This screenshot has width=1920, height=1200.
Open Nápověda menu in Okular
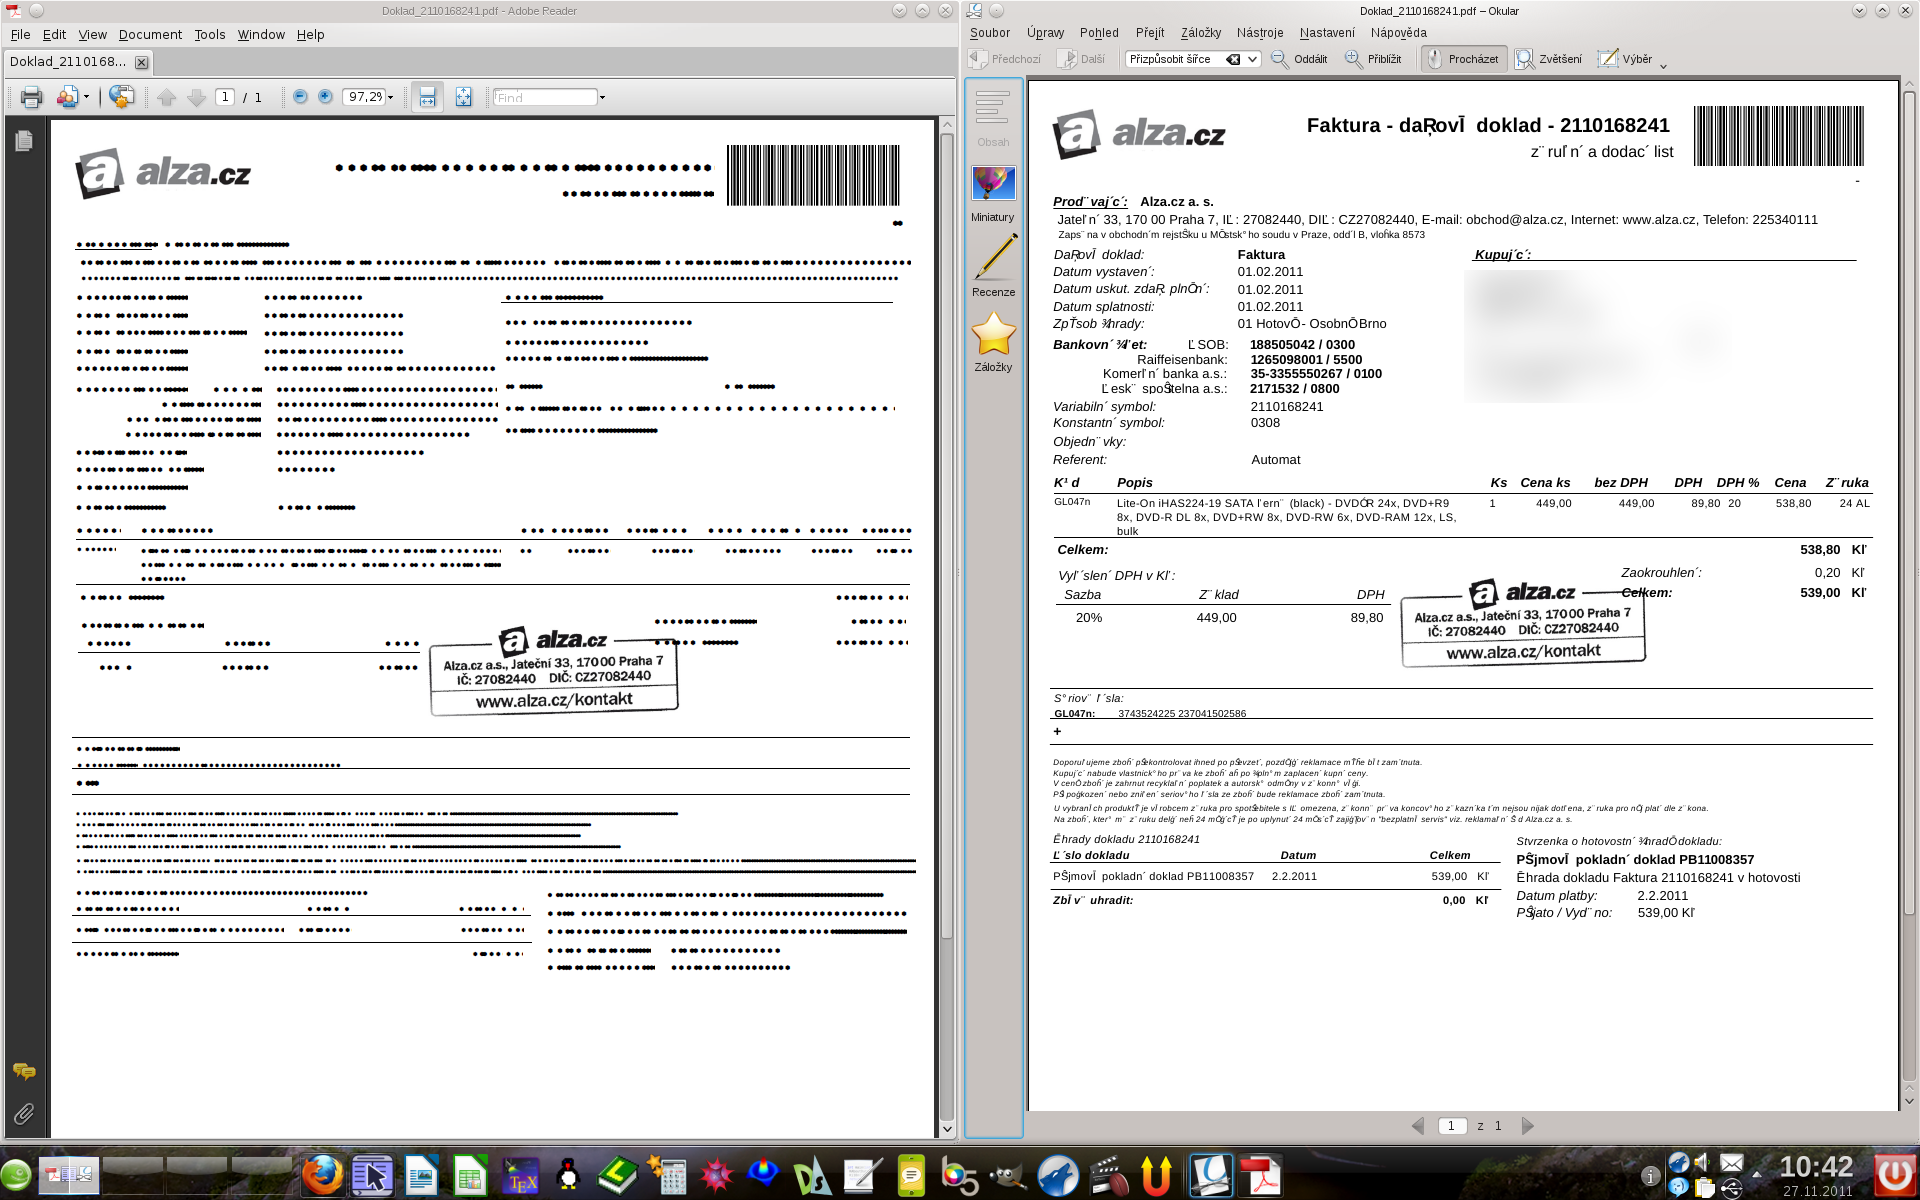(1398, 33)
